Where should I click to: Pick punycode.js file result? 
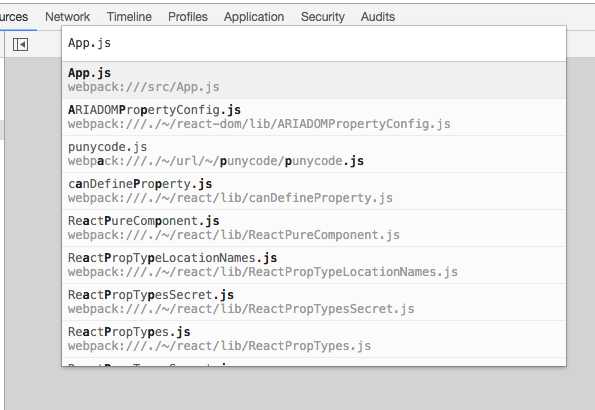pos(314,154)
